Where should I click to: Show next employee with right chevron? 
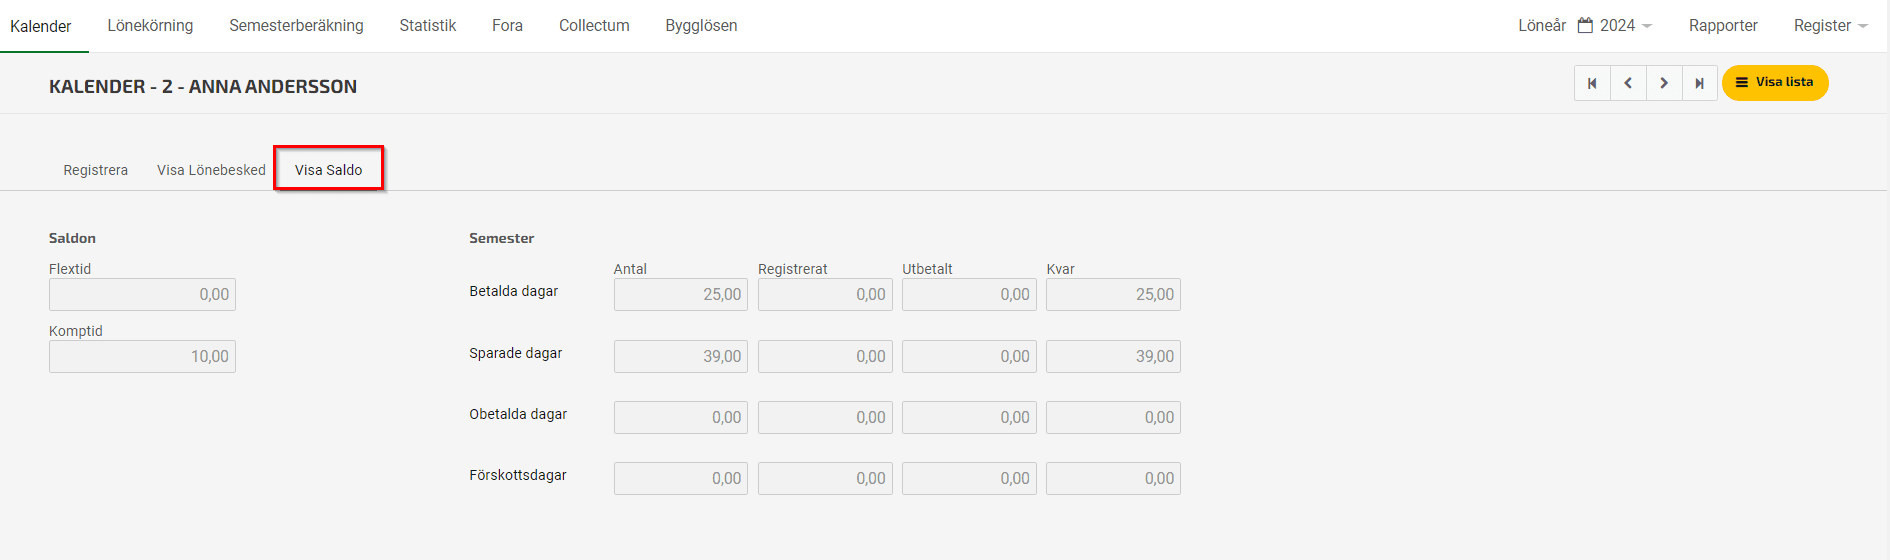pos(1664,83)
